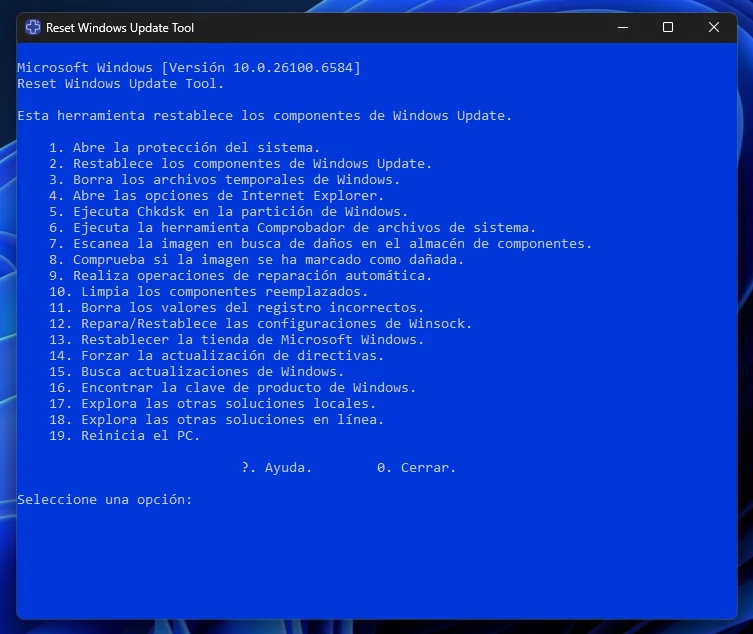Viewport: 753px width, 634px height.
Task: Select '5. Ejecuta Chkdsk en la partición'
Action: [x=229, y=212]
